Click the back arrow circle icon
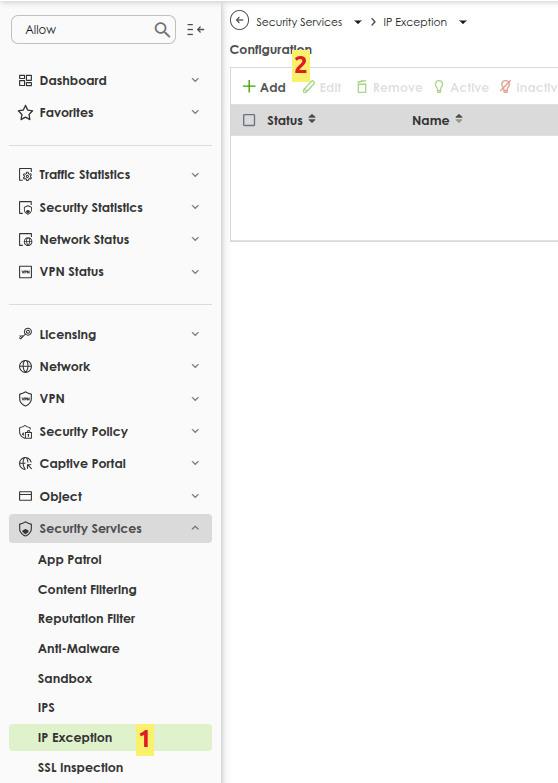This screenshot has height=783, width=558. click(239, 20)
